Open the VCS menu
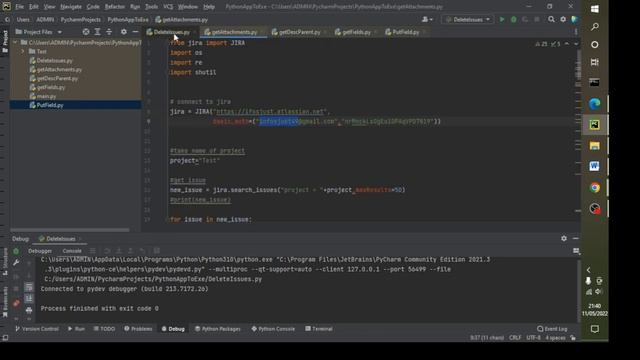The height and width of the screenshot is (360, 640). tap(168, 7)
